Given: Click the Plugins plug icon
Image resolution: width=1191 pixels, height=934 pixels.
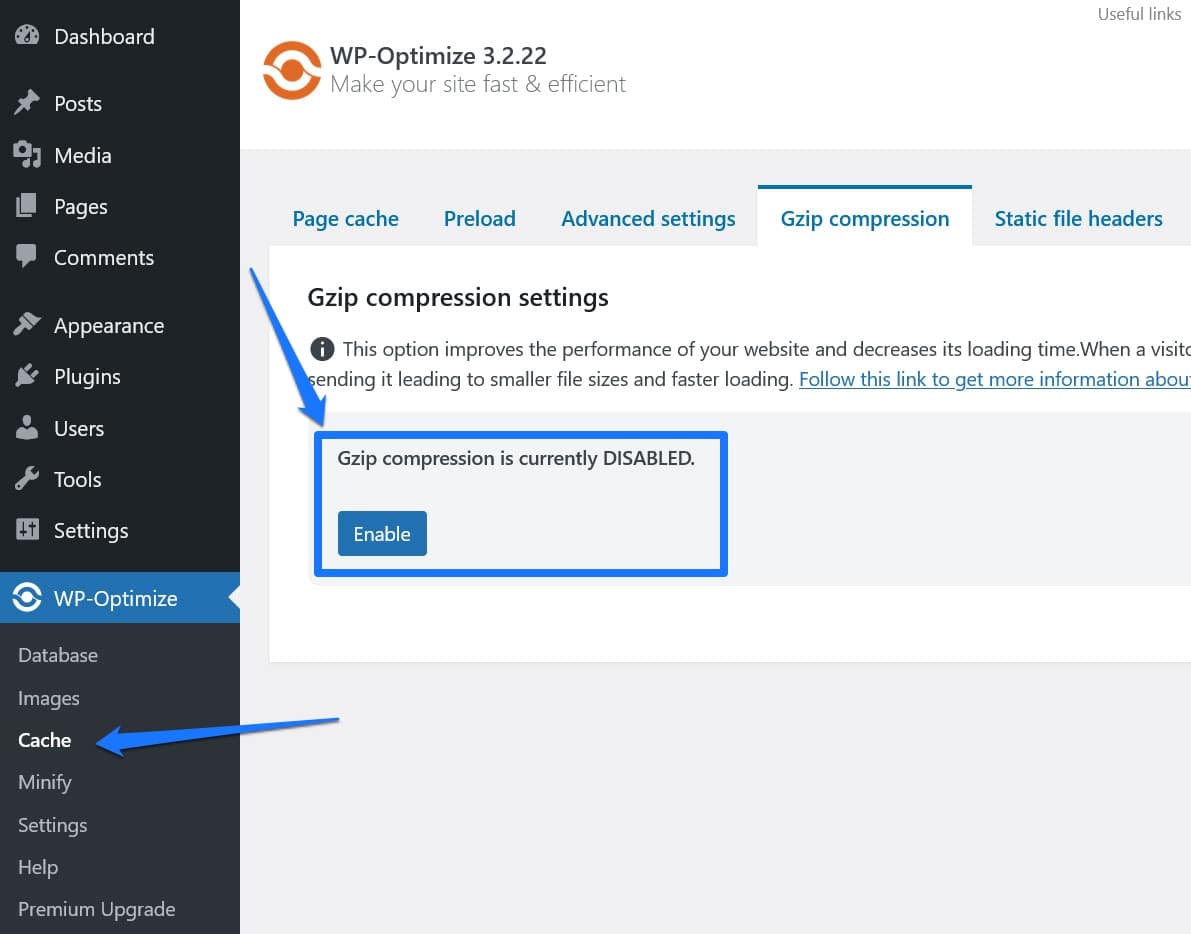Looking at the screenshot, I should (27, 376).
